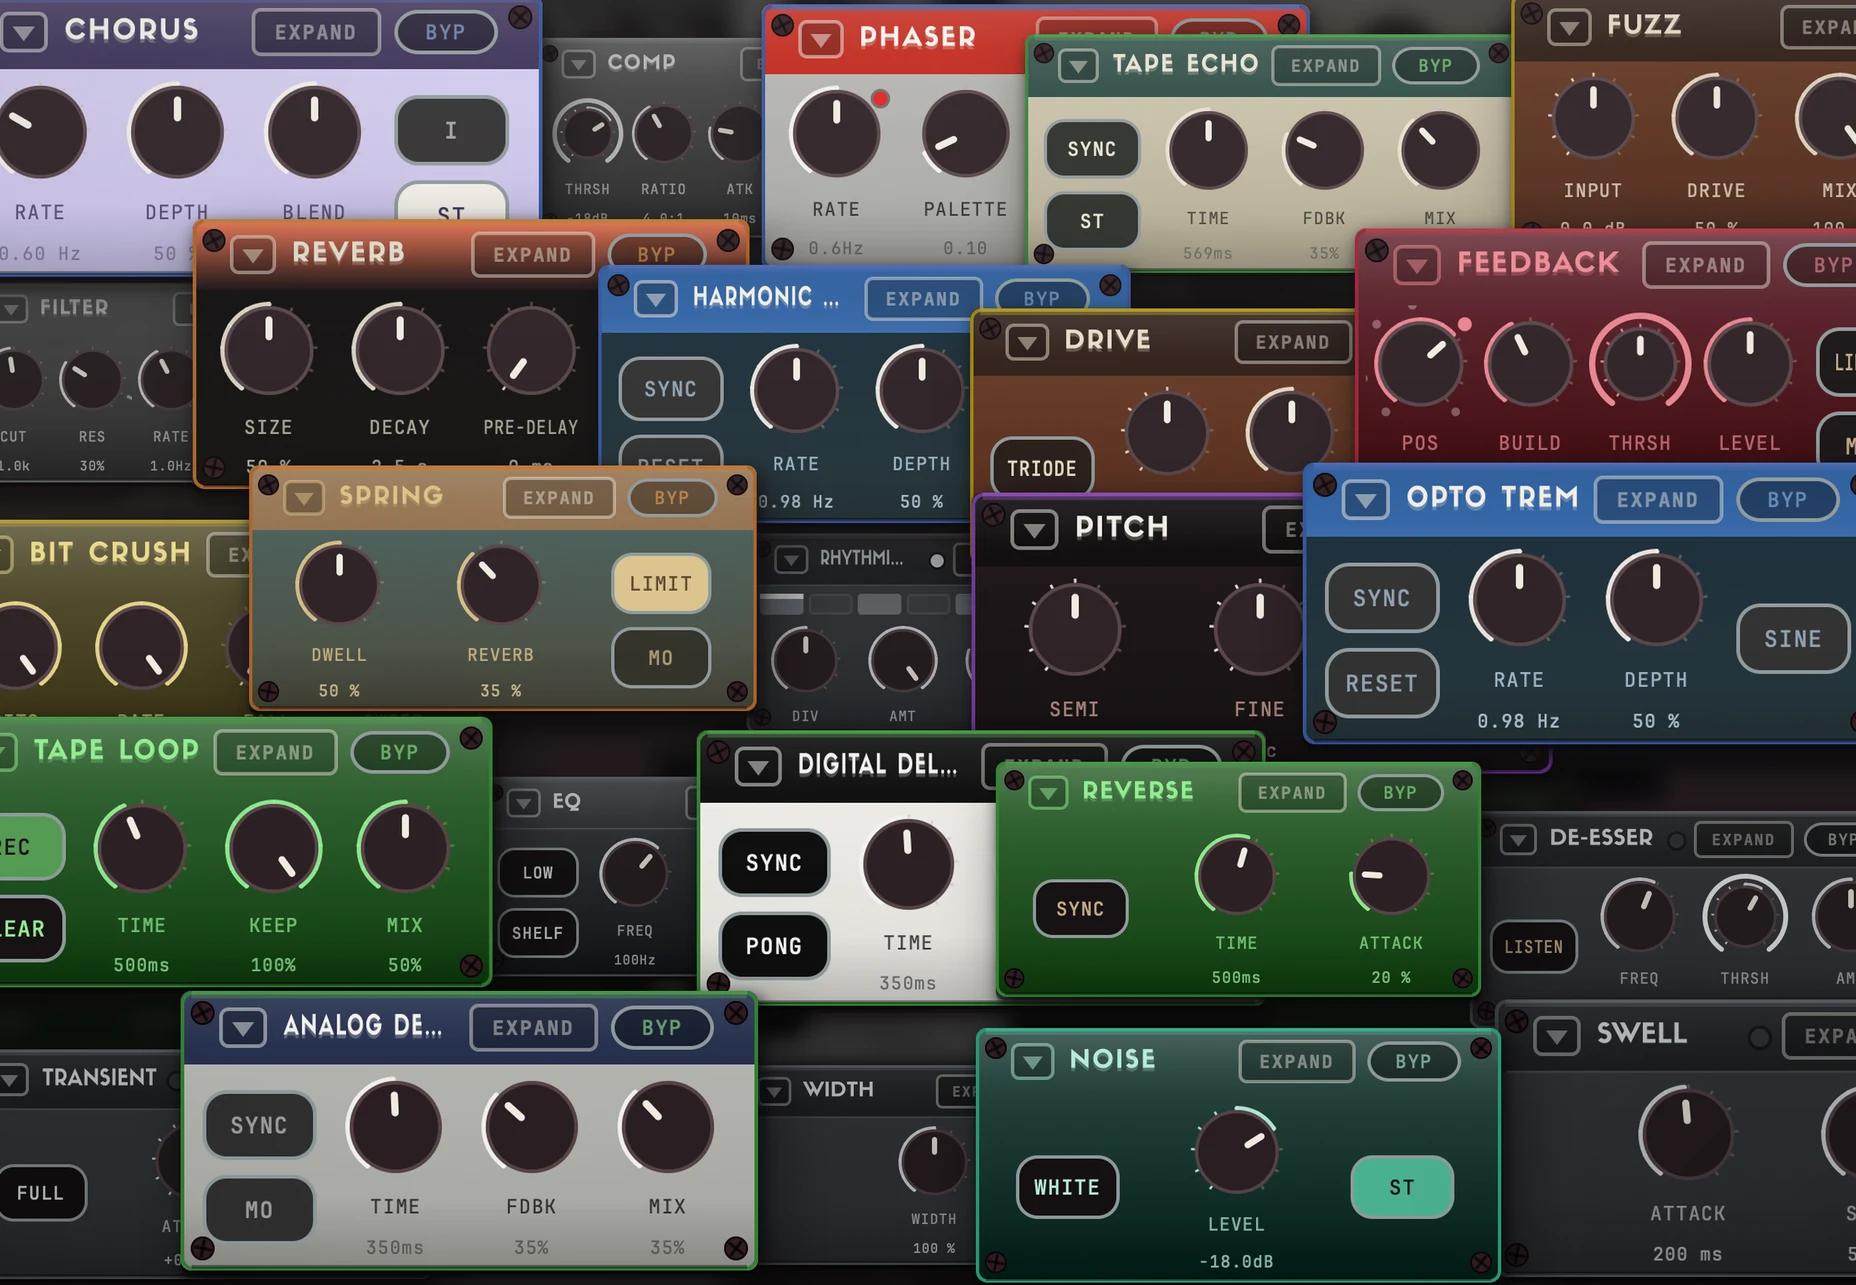Expand the Noise module
The height and width of the screenshot is (1285, 1856).
1296,1061
